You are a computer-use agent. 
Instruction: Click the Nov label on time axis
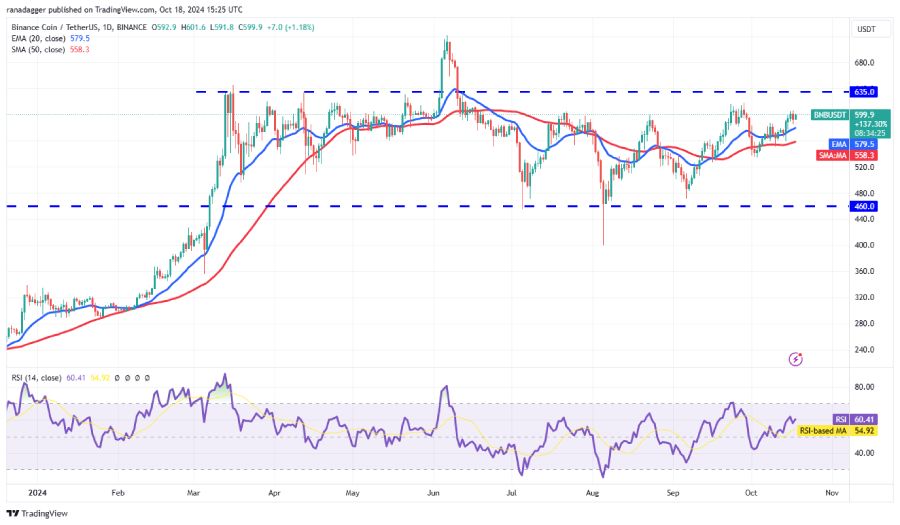(x=832, y=493)
